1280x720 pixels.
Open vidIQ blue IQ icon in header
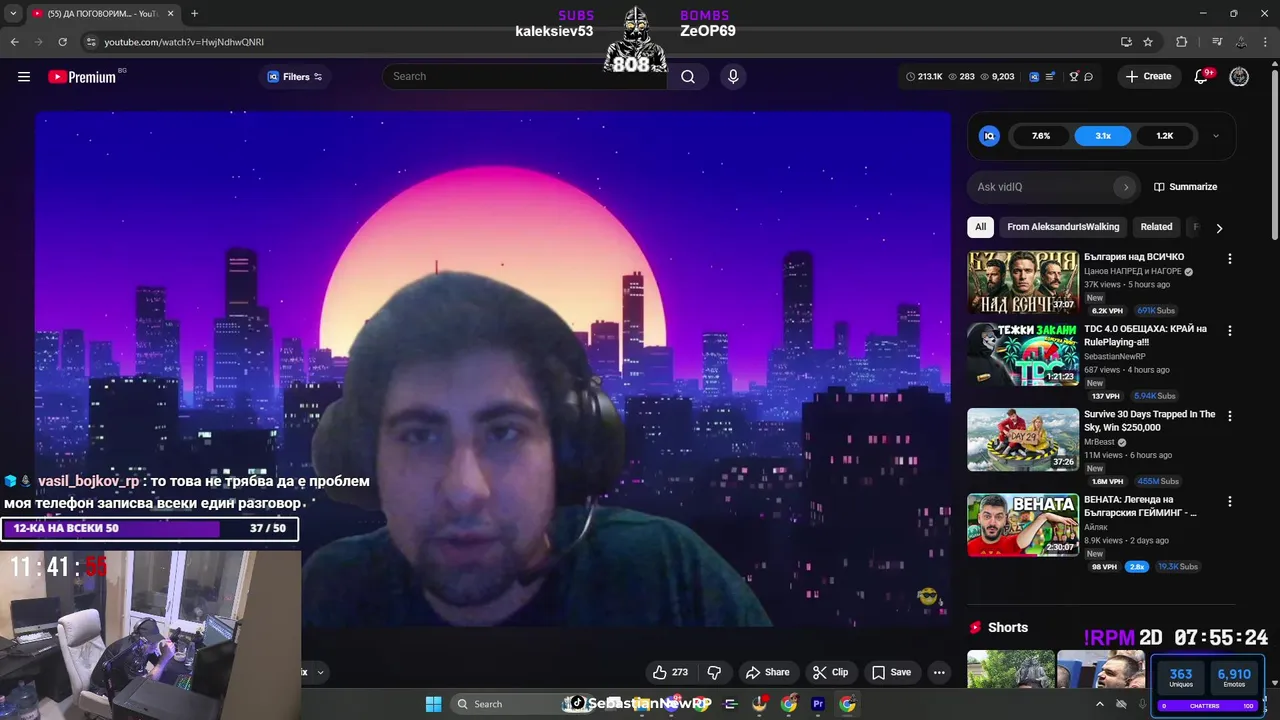coord(1035,77)
